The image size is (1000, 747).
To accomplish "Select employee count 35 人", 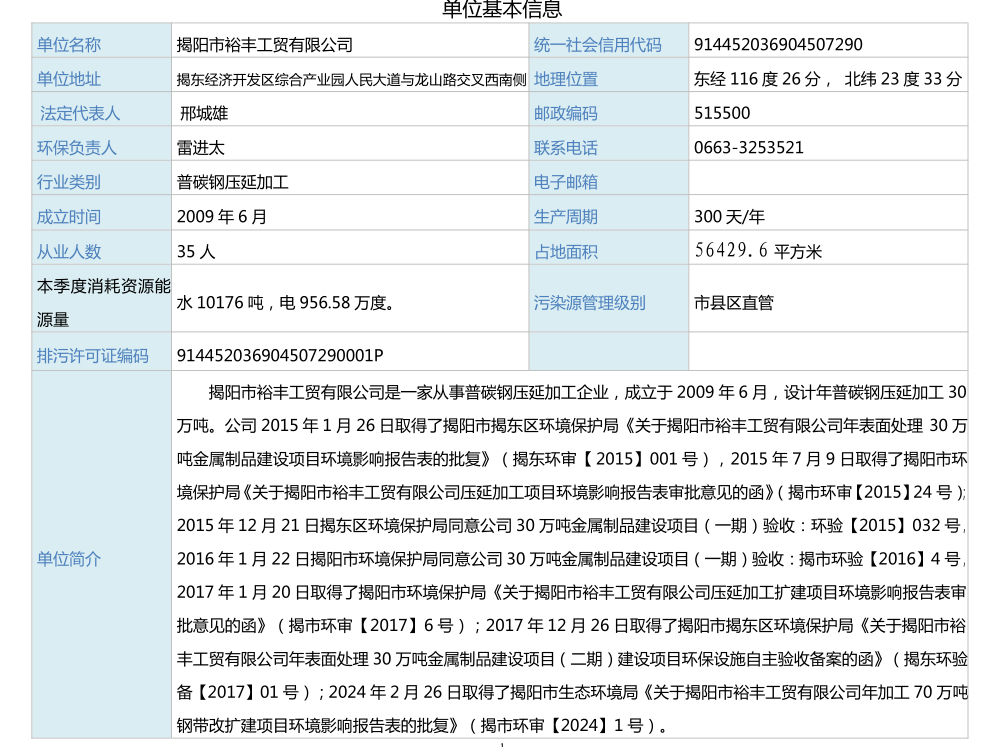I will (196, 251).
